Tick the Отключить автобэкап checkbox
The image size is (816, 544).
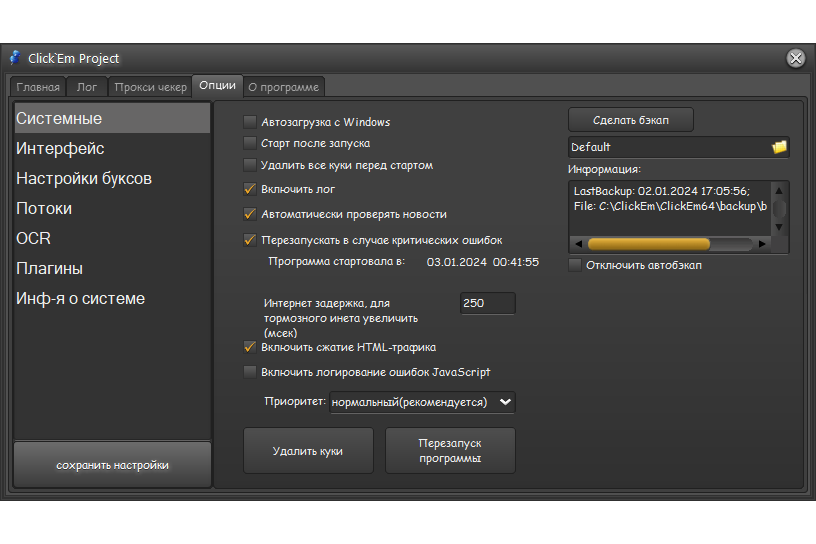pyautogui.click(x=575, y=265)
